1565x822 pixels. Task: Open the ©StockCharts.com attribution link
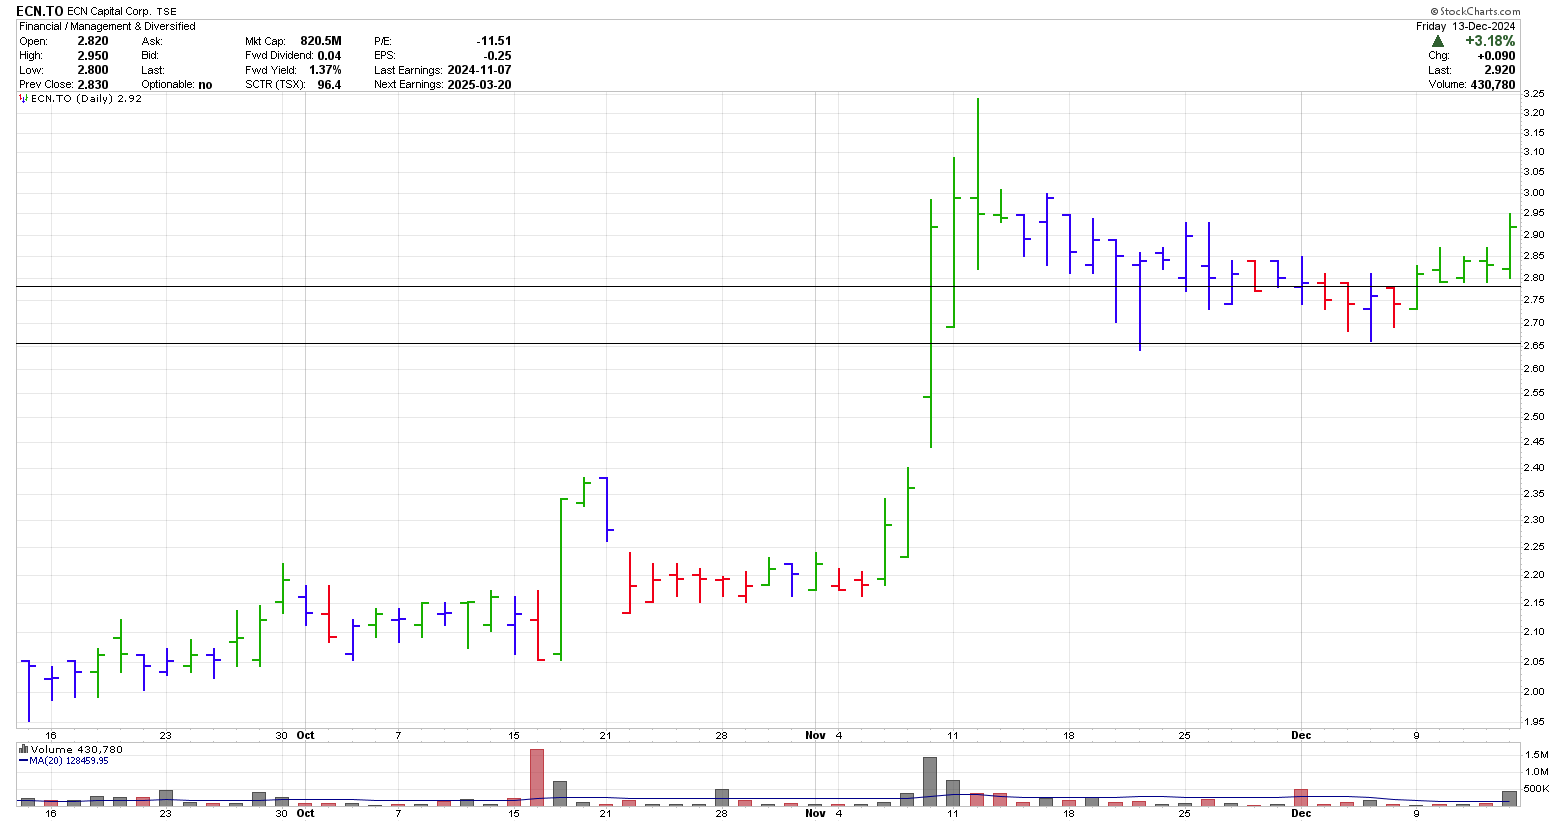1475,12
